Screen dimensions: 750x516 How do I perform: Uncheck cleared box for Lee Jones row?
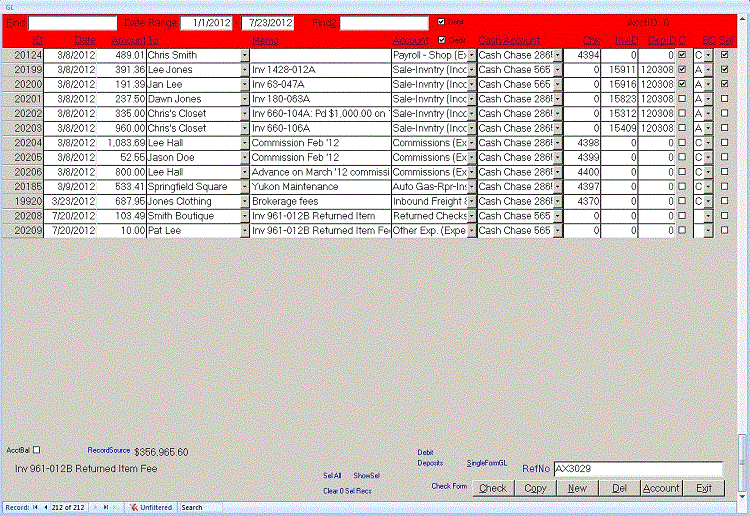coord(682,70)
